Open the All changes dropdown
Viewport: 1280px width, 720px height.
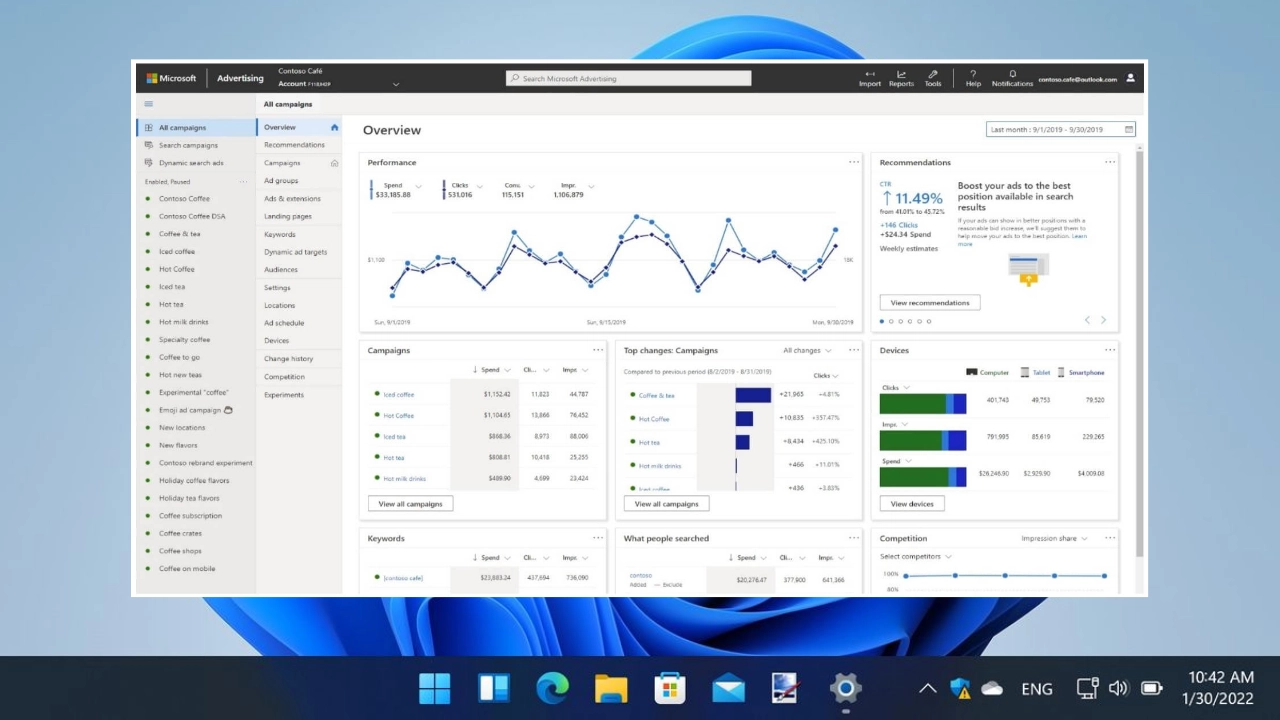[x=806, y=350]
